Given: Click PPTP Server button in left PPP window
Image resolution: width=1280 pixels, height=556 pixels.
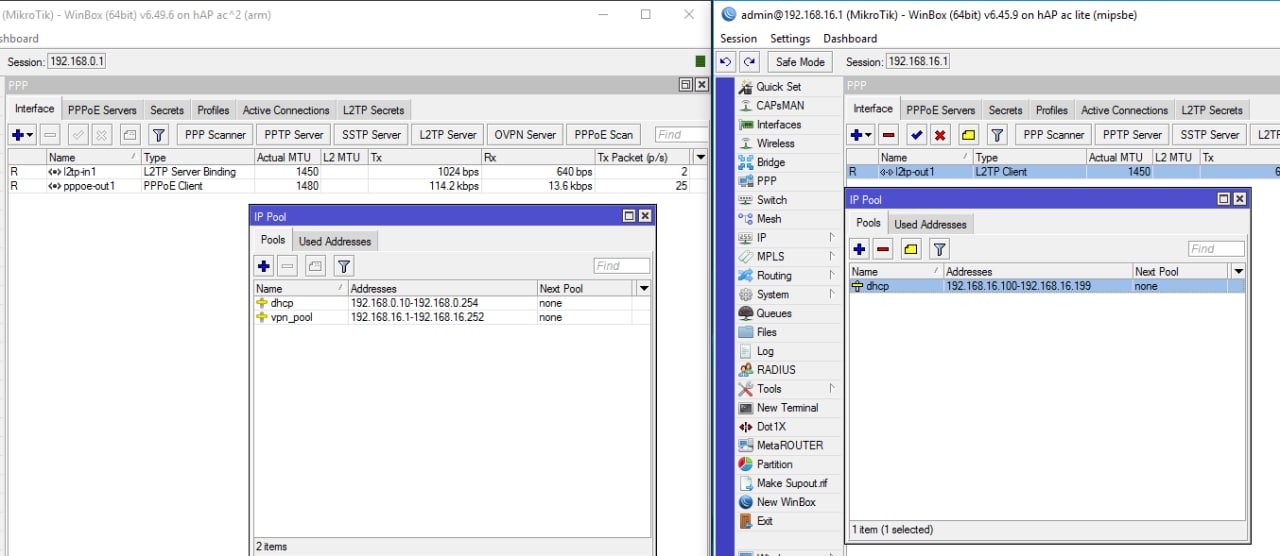Looking at the screenshot, I should click(x=294, y=135).
